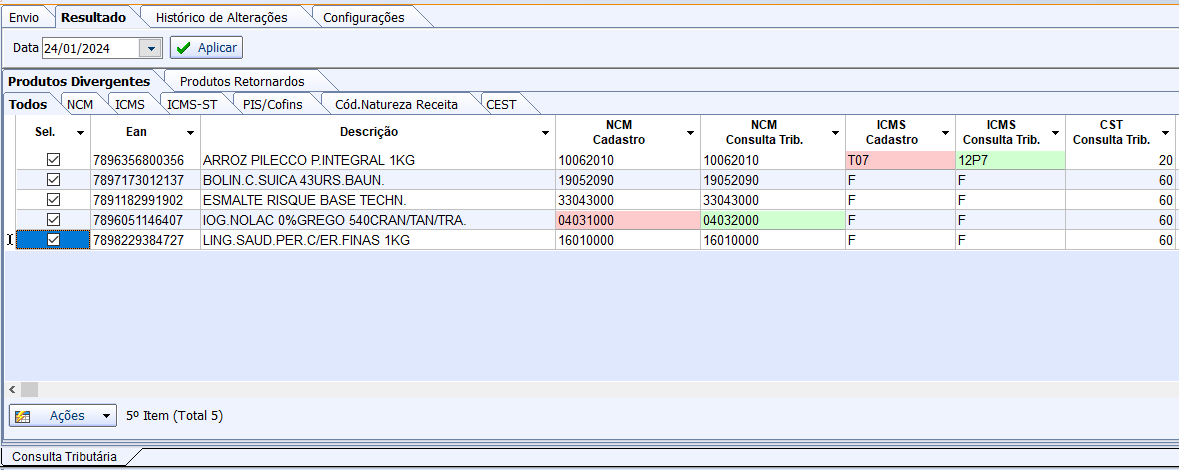Viewport: 1179px width, 470px height.
Task: Uncheck the ARROZ PILECCO row checkbox
Action: click(x=54, y=160)
